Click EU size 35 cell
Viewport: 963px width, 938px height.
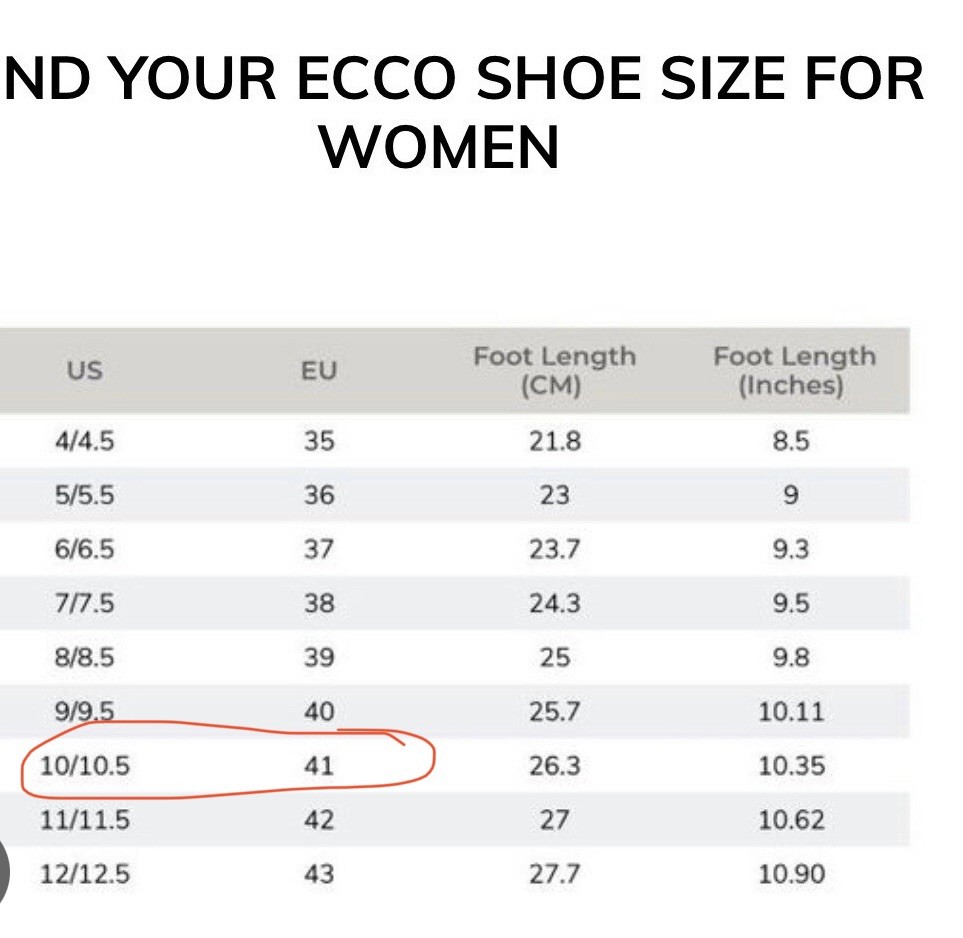tap(319, 441)
